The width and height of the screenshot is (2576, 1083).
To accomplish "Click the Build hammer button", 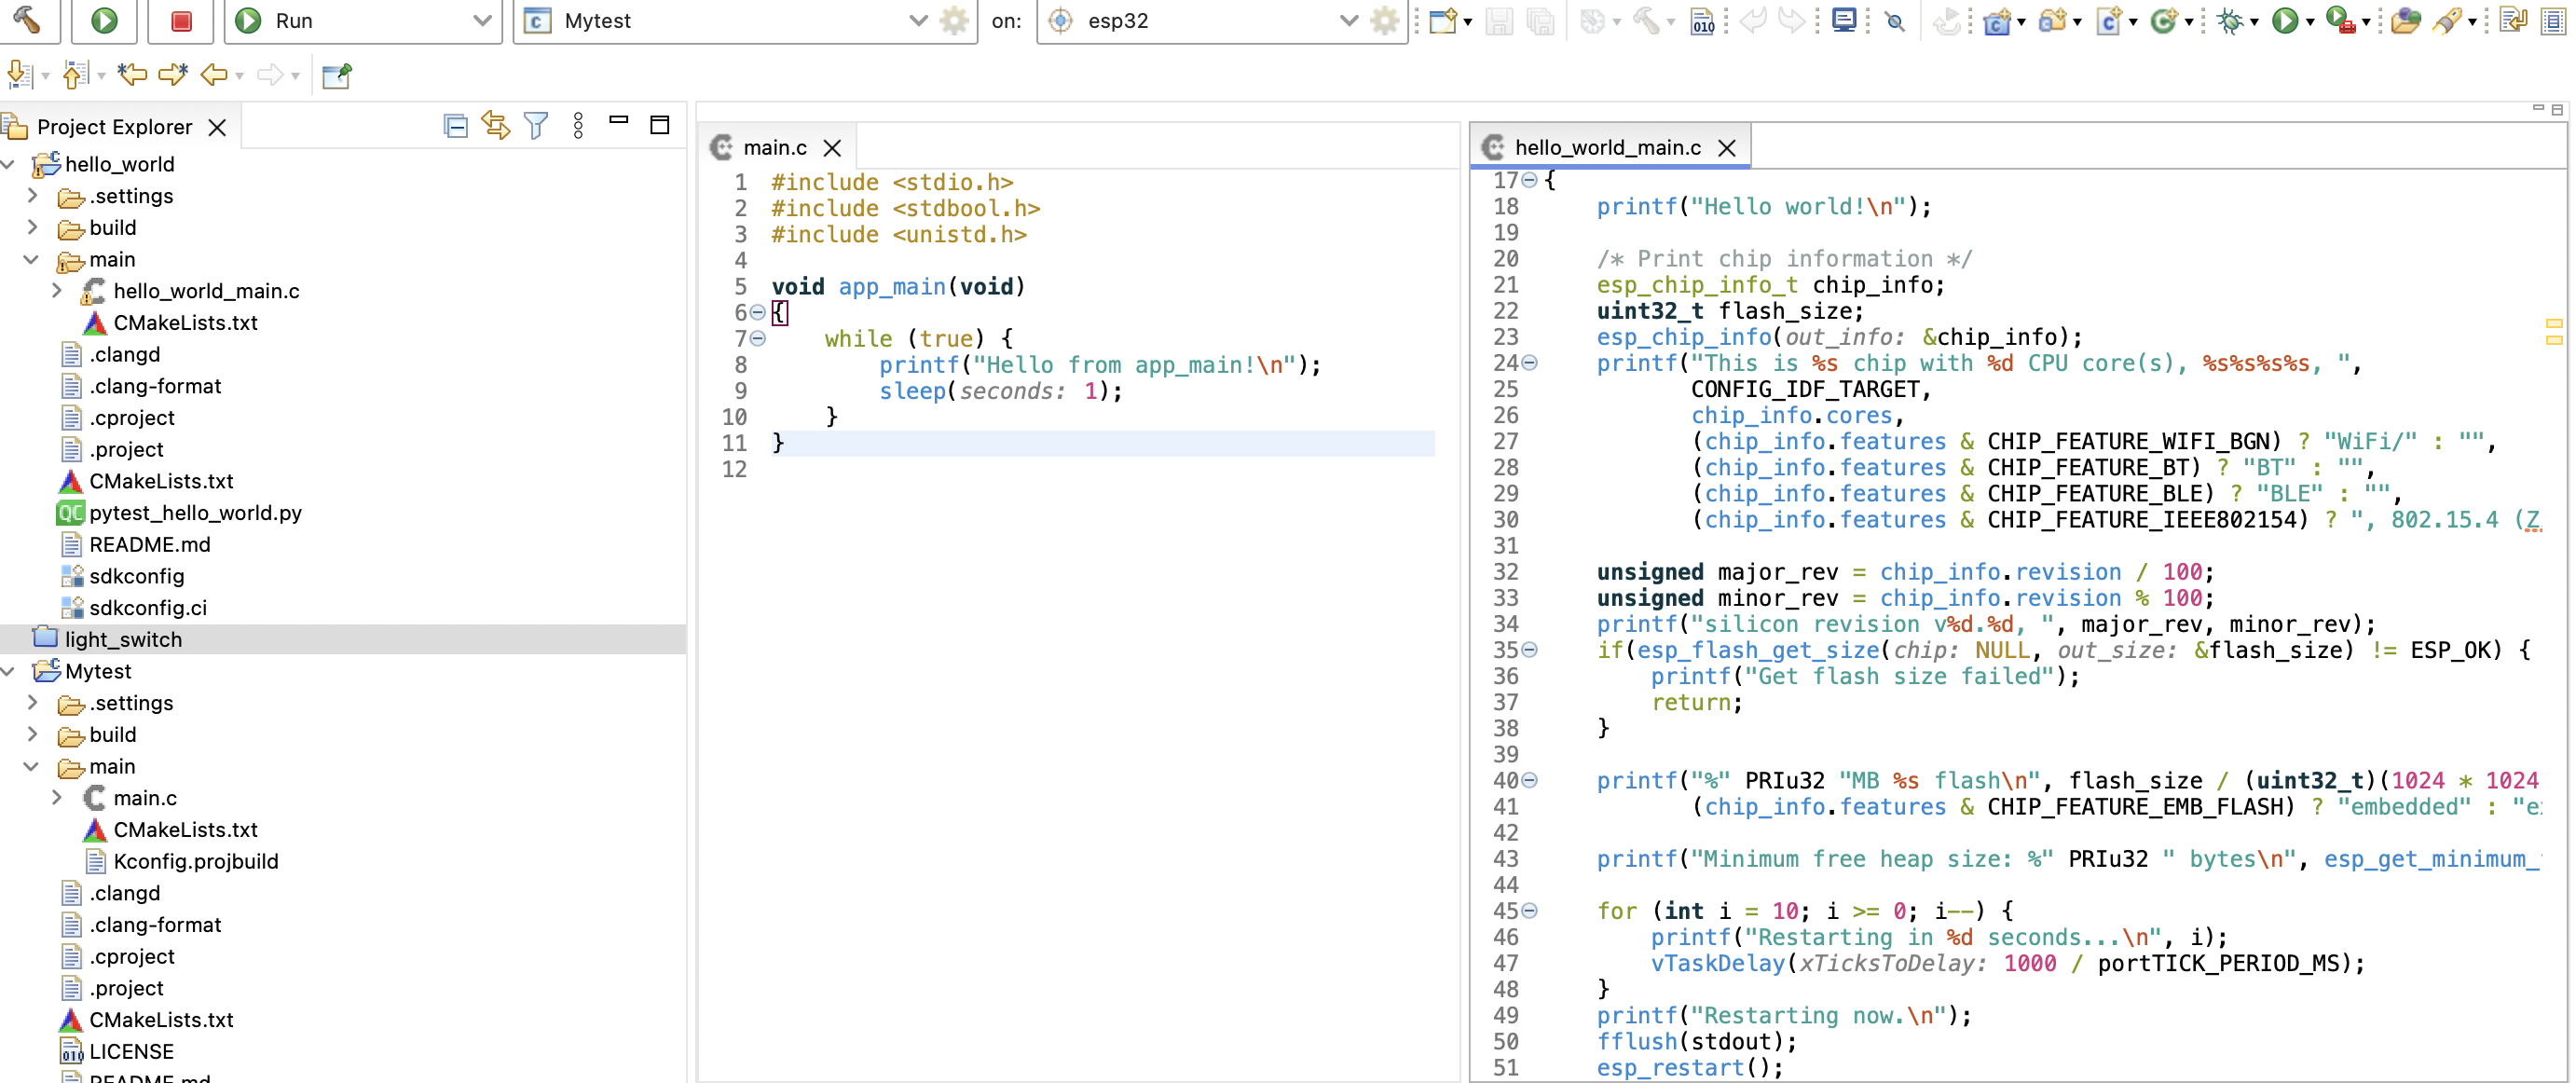I will (26, 19).
